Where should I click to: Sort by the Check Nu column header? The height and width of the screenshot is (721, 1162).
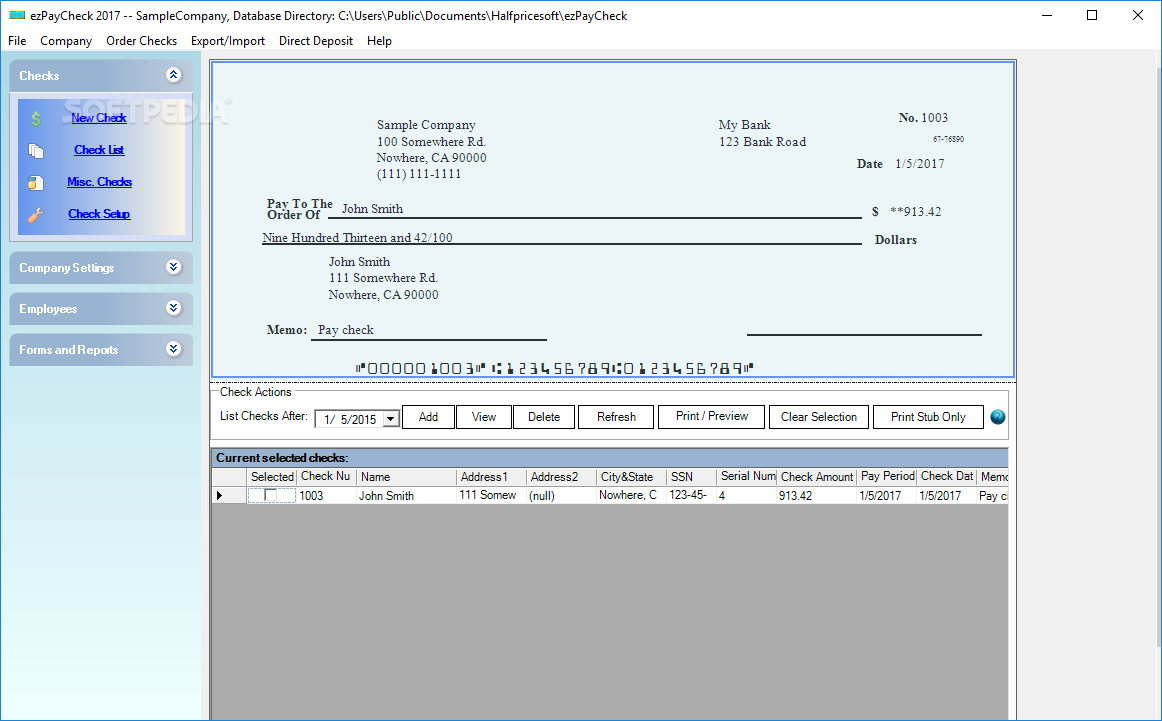tap(326, 476)
